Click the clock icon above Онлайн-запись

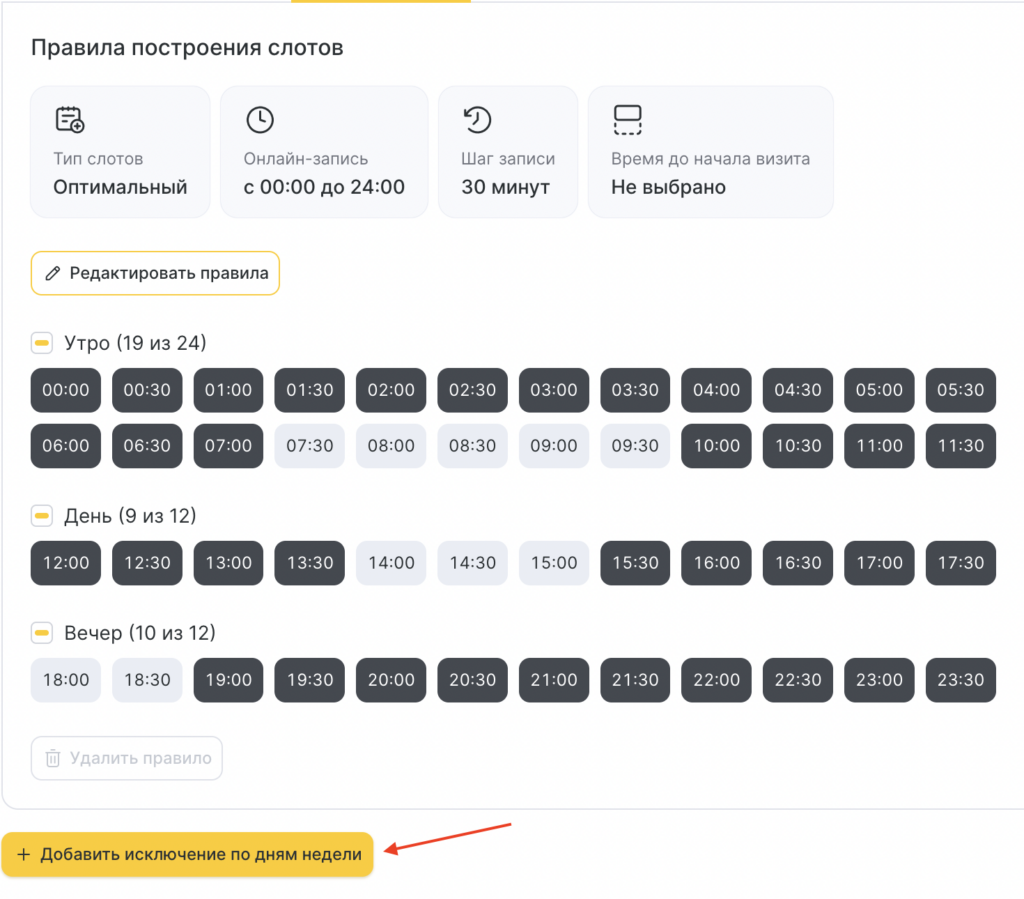pos(260,120)
